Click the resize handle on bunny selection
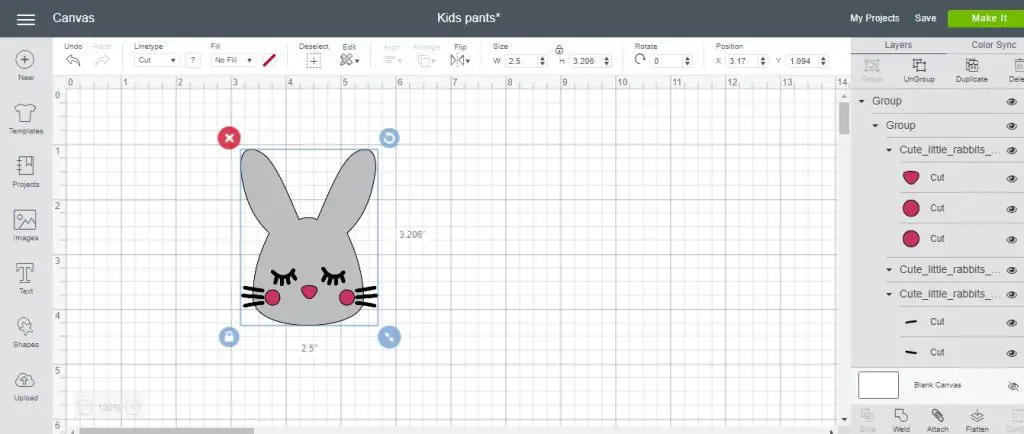 pos(389,337)
